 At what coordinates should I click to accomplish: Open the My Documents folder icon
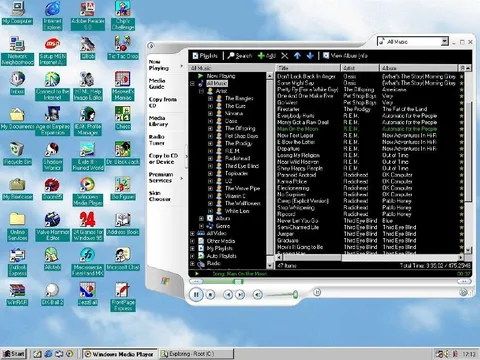click(17, 118)
